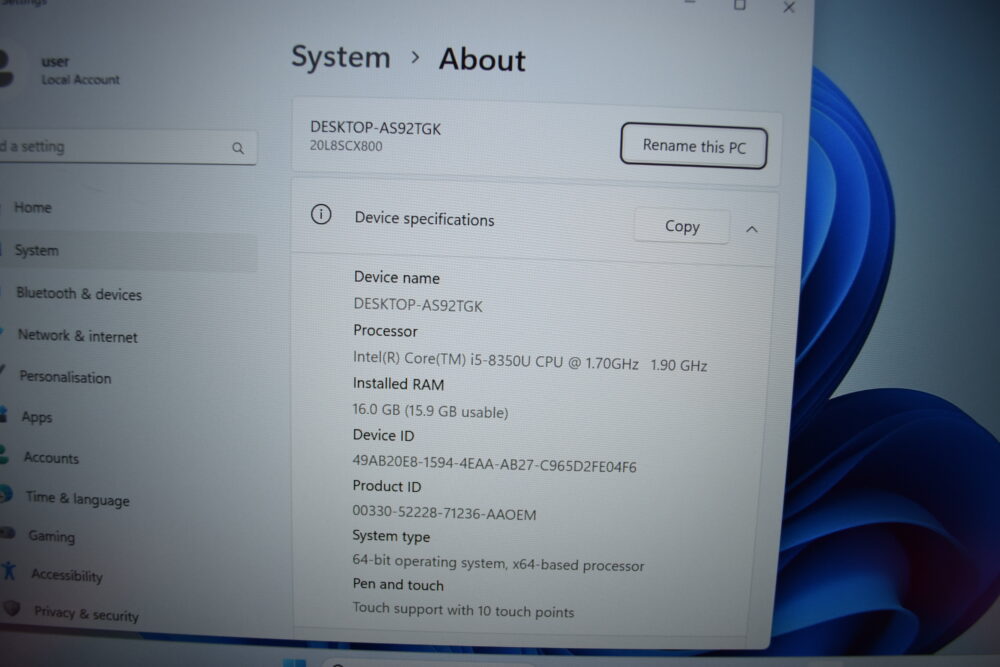1000x667 pixels.
Task: Click the search magnifier icon
Action: pos(238,149)
